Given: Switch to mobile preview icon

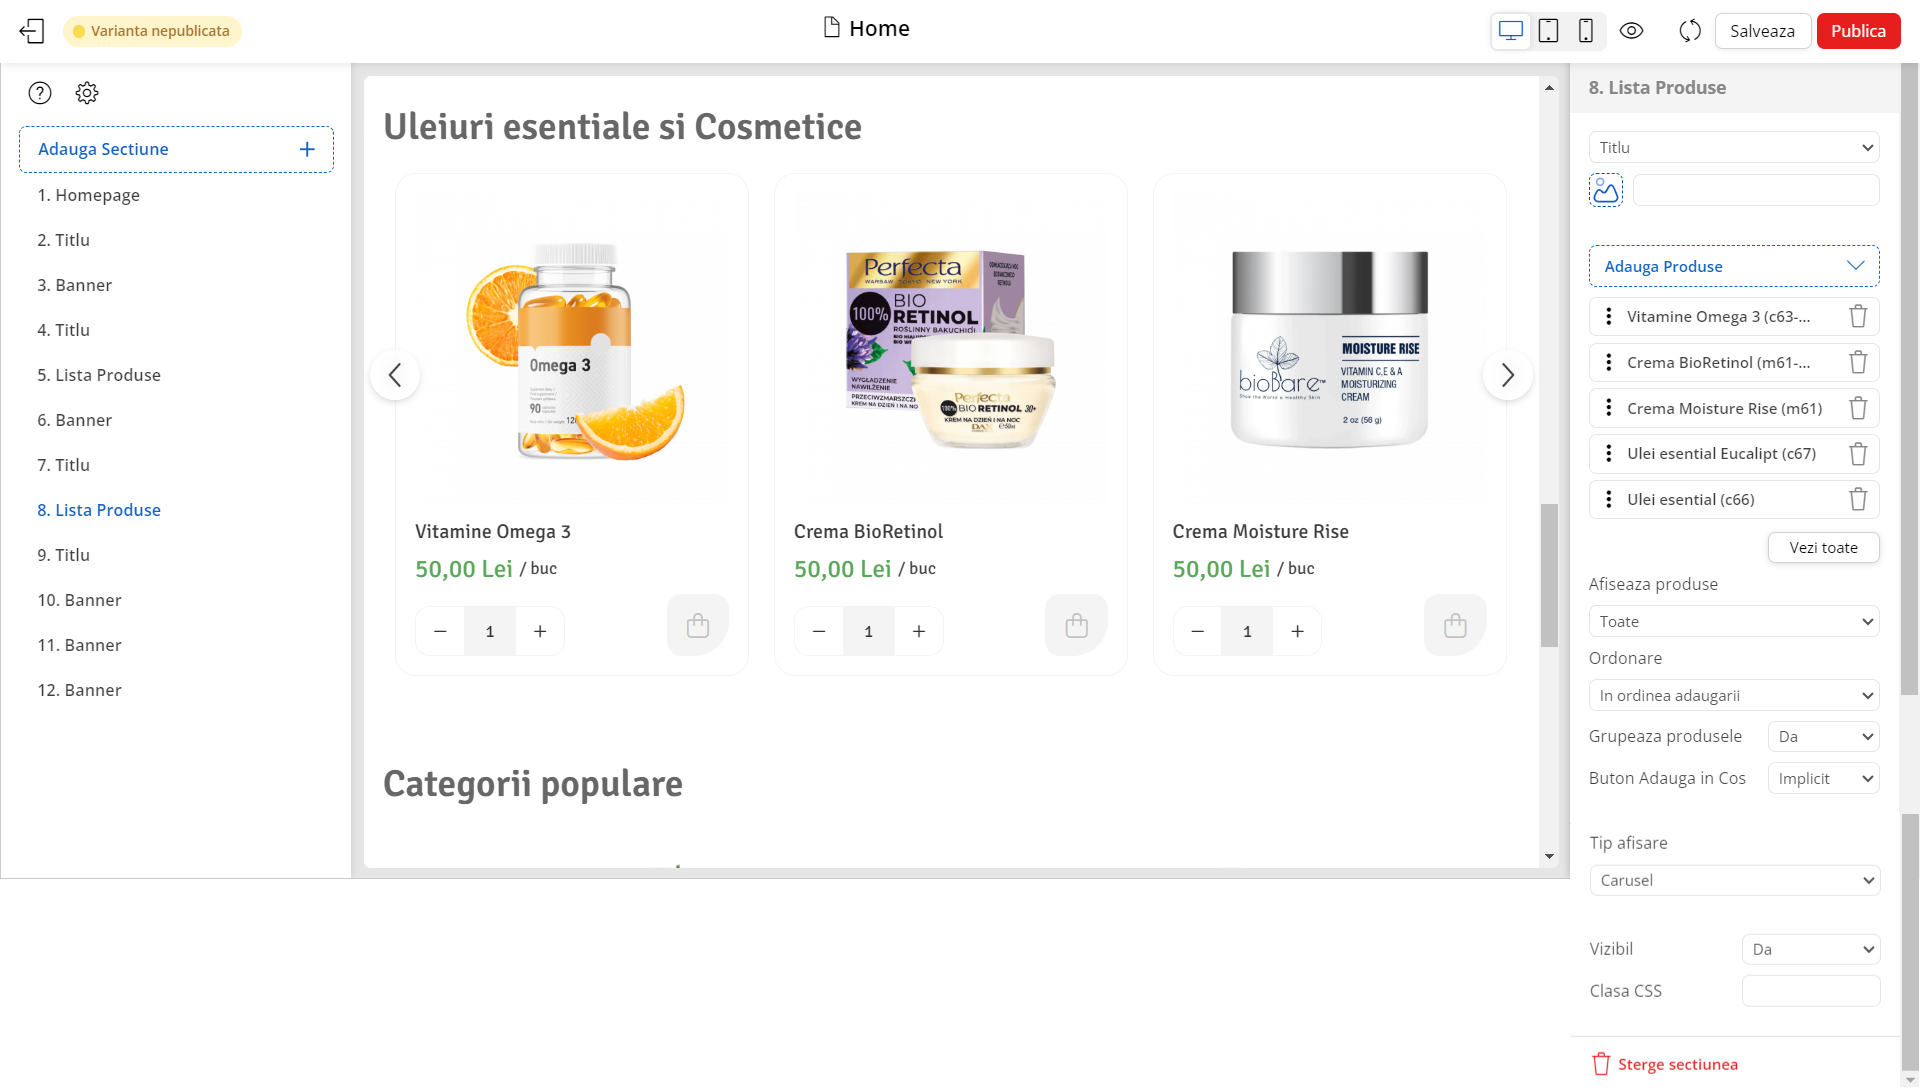Looking at the screenshot, I should [x=1585, y=31].
